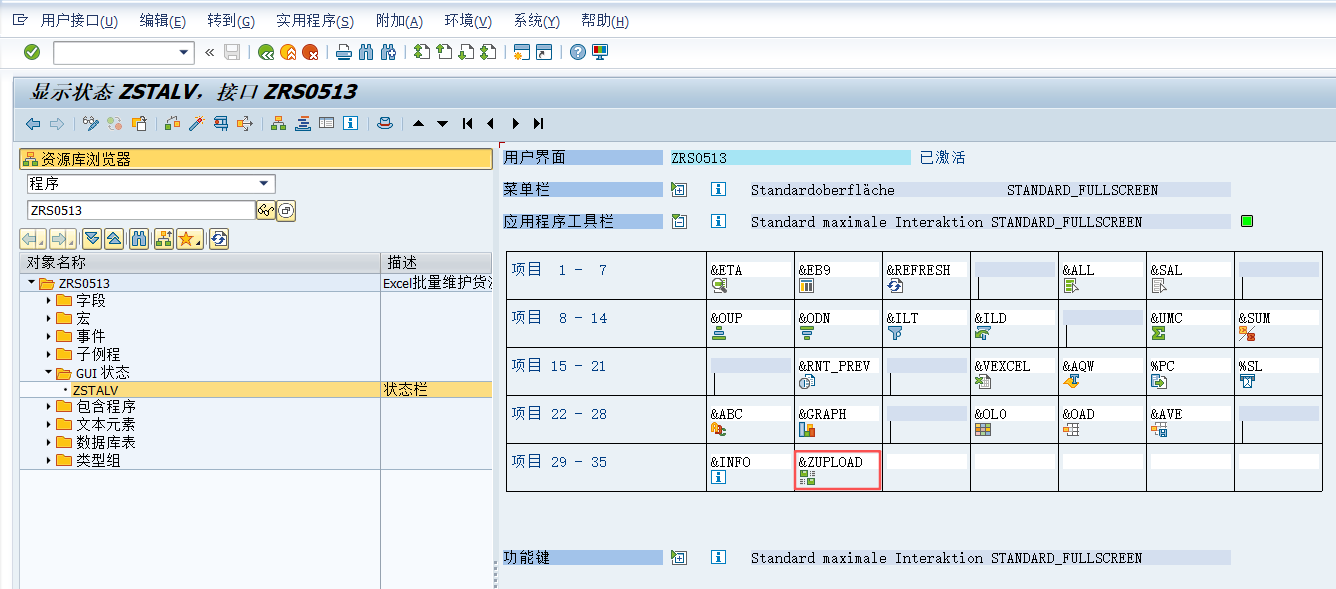Open the 环境(V) menu
Screen dimensions: 1336x589
coord(468,21)
